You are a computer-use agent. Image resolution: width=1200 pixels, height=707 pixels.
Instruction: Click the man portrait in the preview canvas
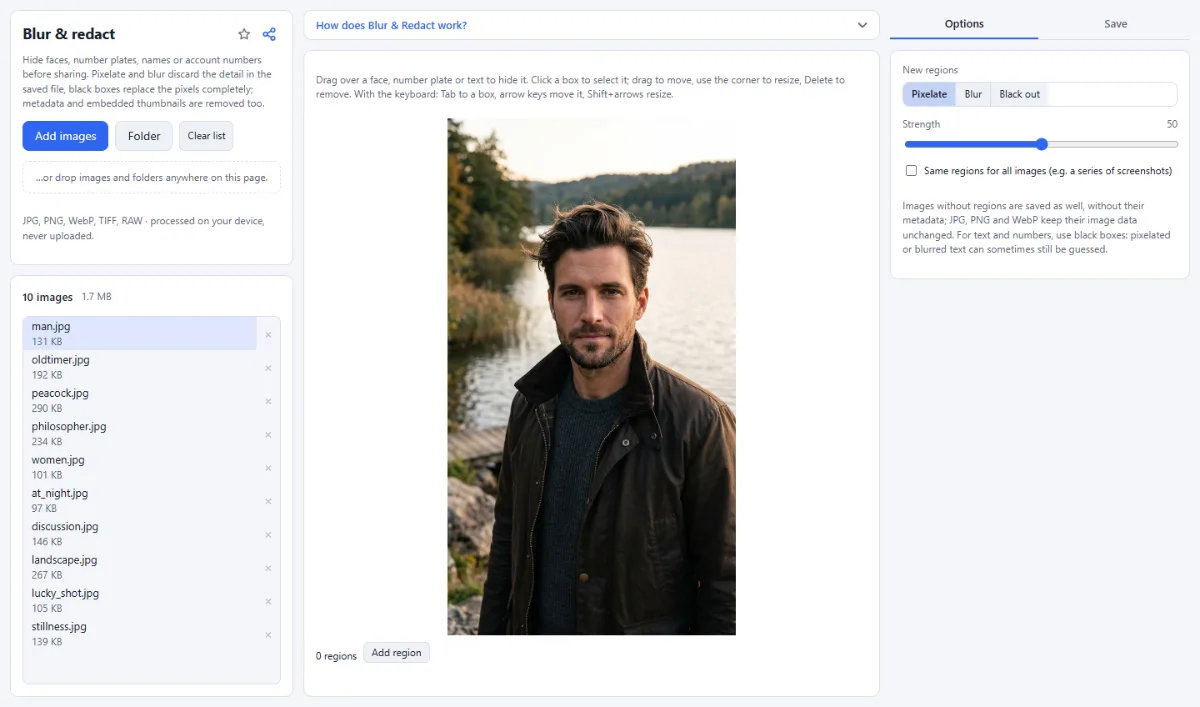[x=591, y=377]
